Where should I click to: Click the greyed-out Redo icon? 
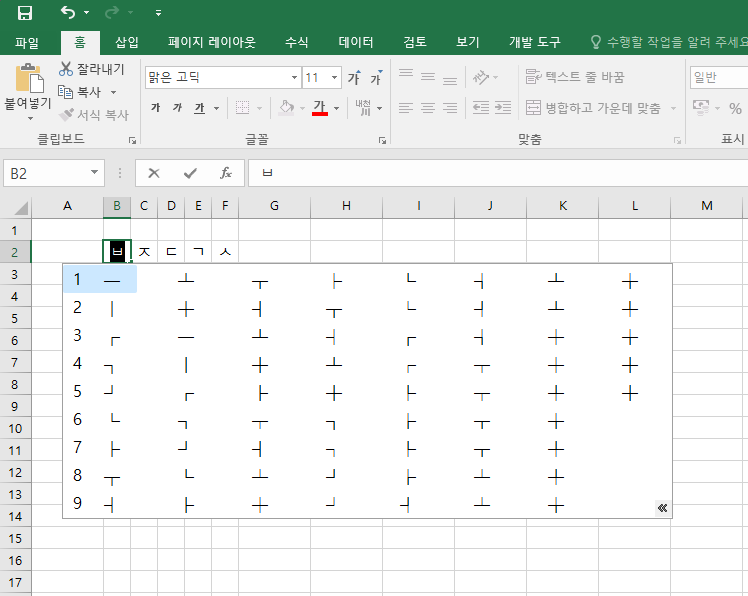point(111,12)
